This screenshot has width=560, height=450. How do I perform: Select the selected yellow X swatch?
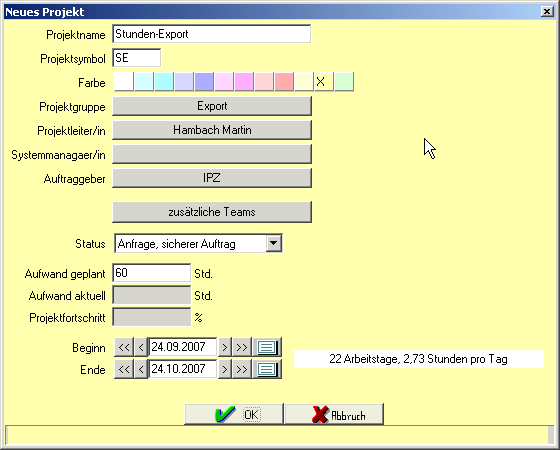click(x=324, y=81)
